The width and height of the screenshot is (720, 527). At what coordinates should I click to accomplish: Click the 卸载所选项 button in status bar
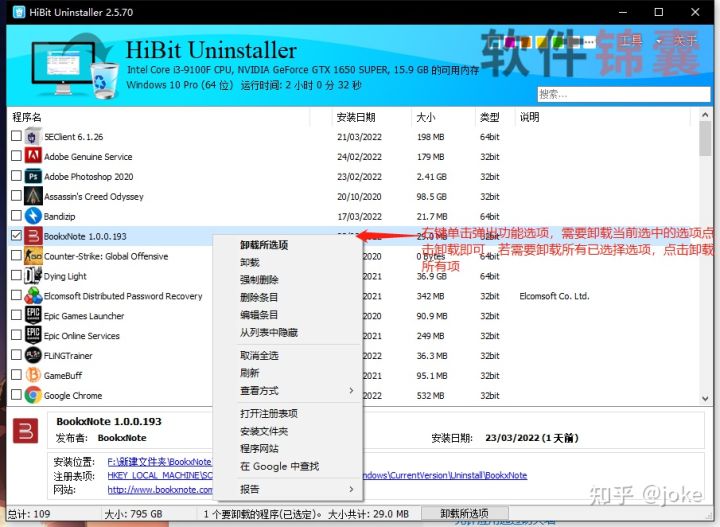pos(464,513)
